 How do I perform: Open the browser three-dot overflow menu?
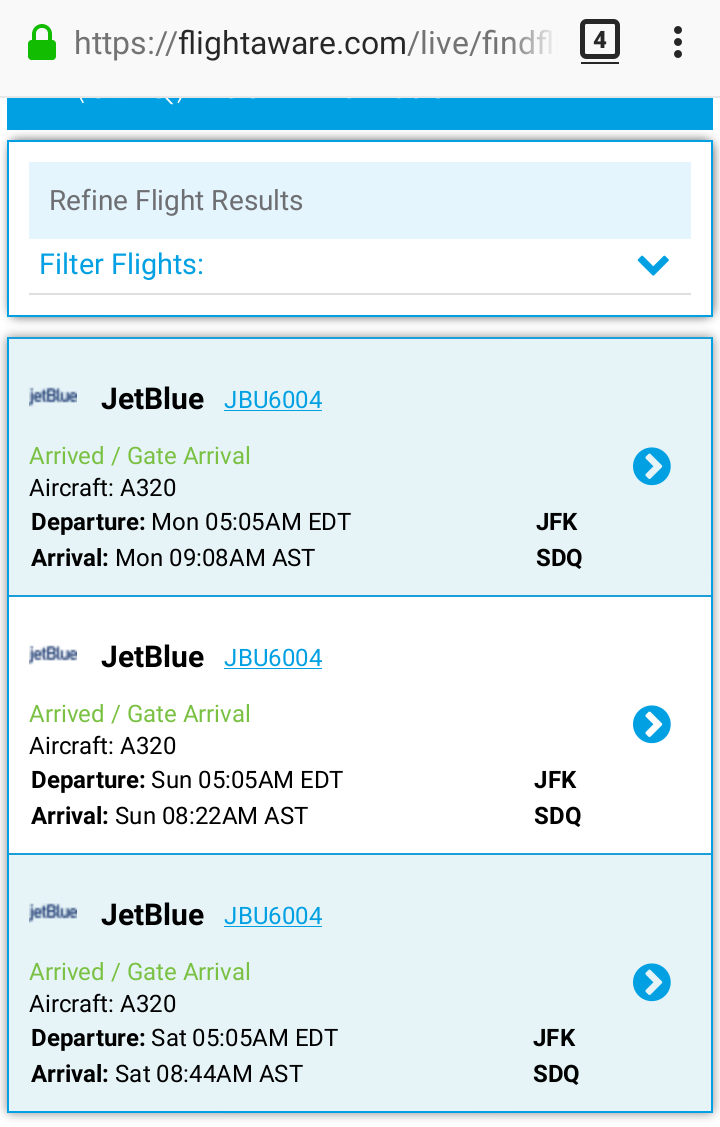(x=677, y=42)
